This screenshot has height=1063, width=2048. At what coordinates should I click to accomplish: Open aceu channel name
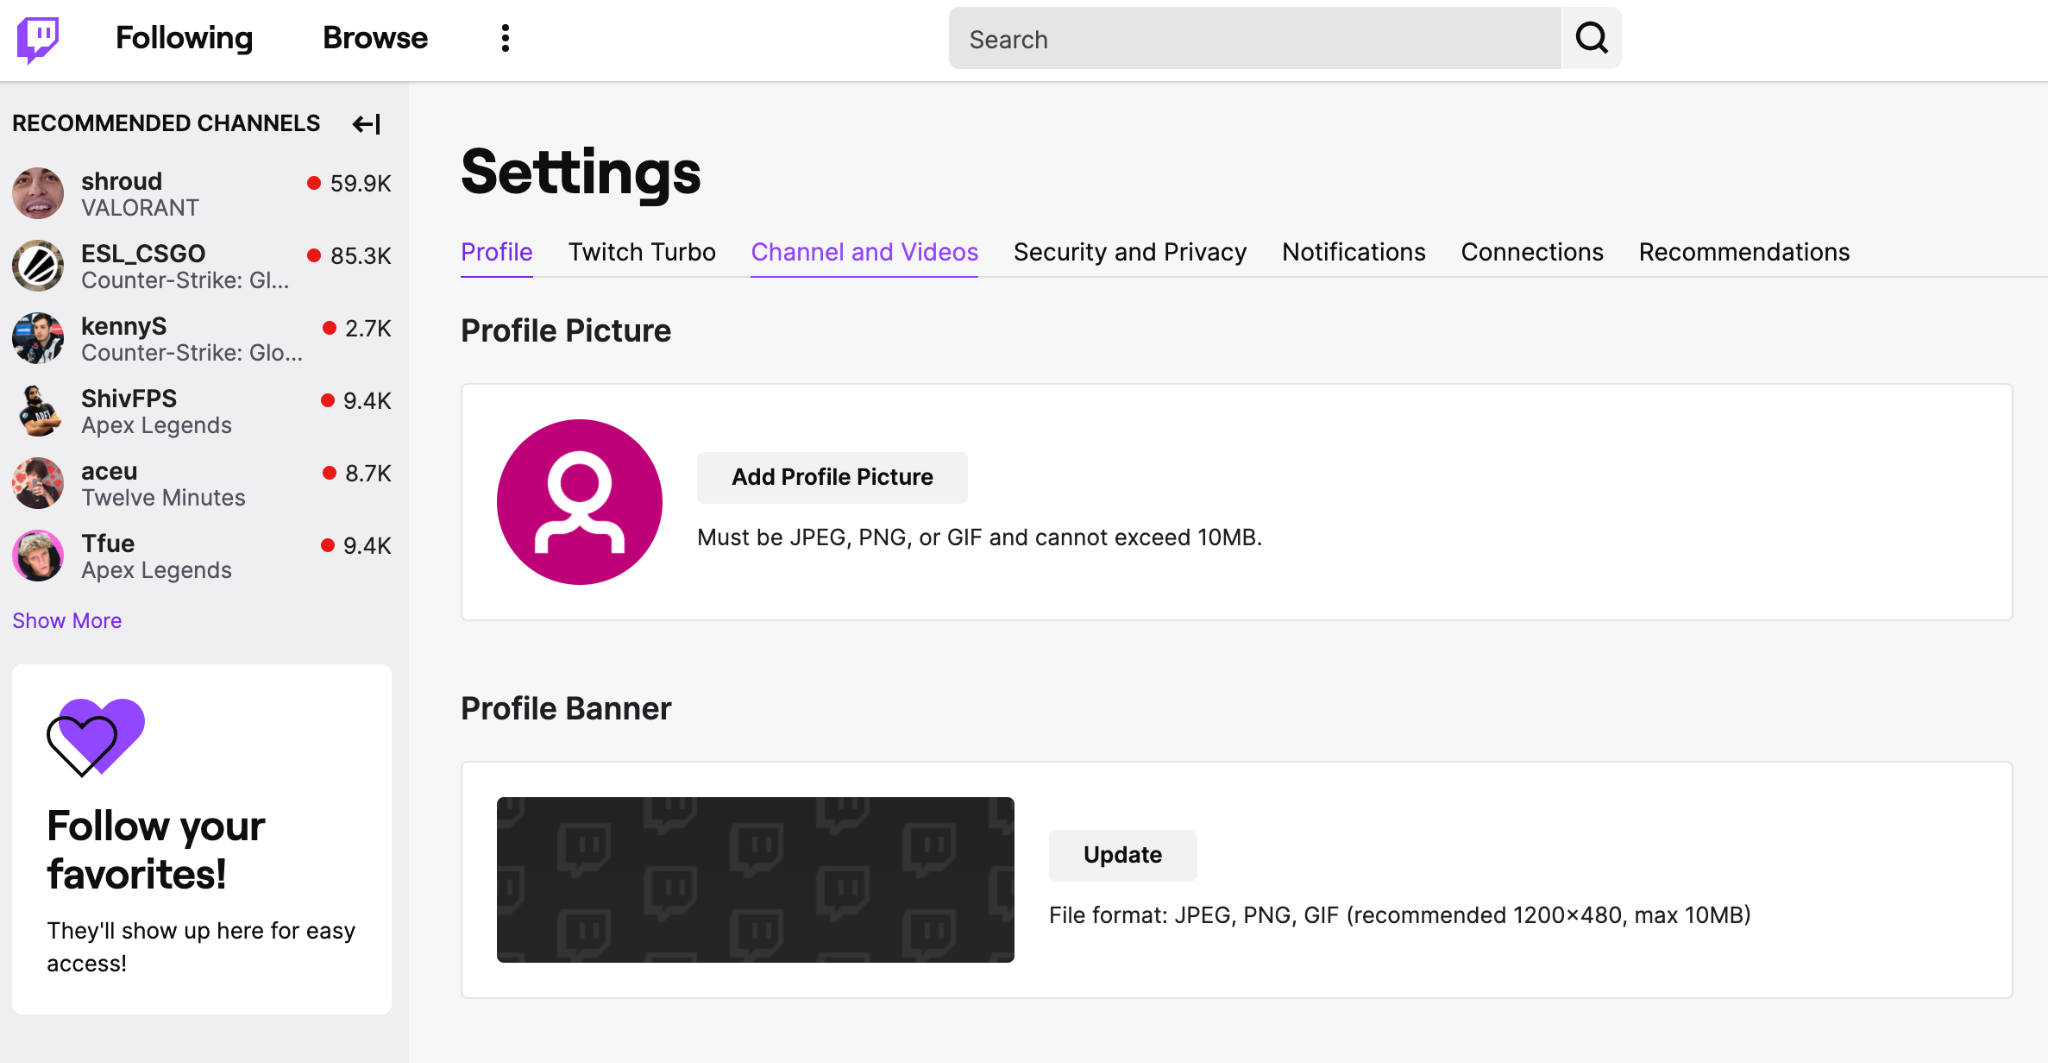pos(109,471)
